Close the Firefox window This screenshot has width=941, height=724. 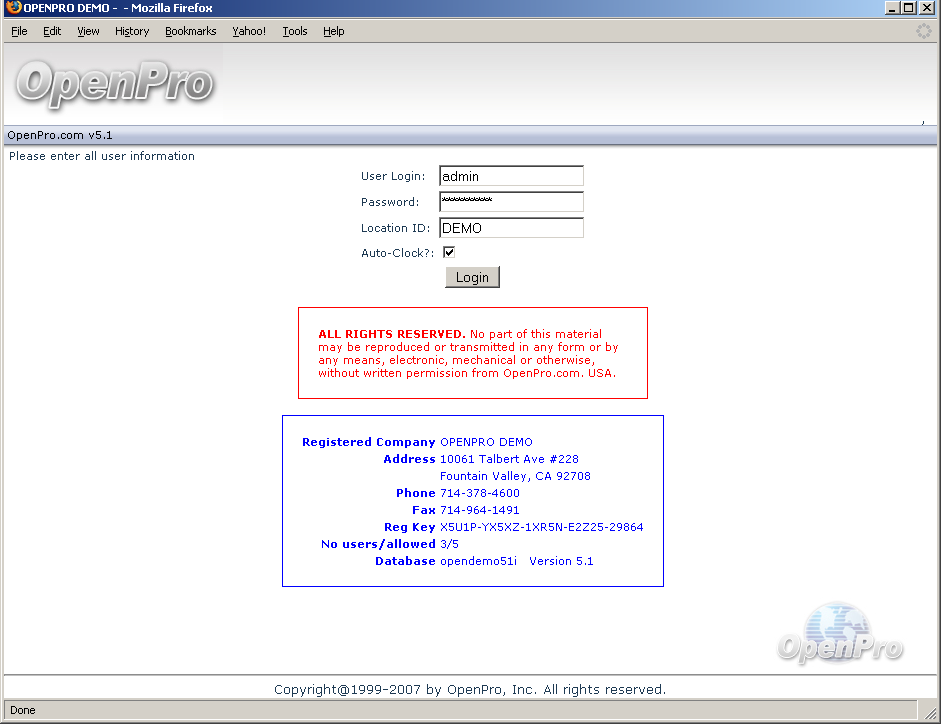[927, 8]
